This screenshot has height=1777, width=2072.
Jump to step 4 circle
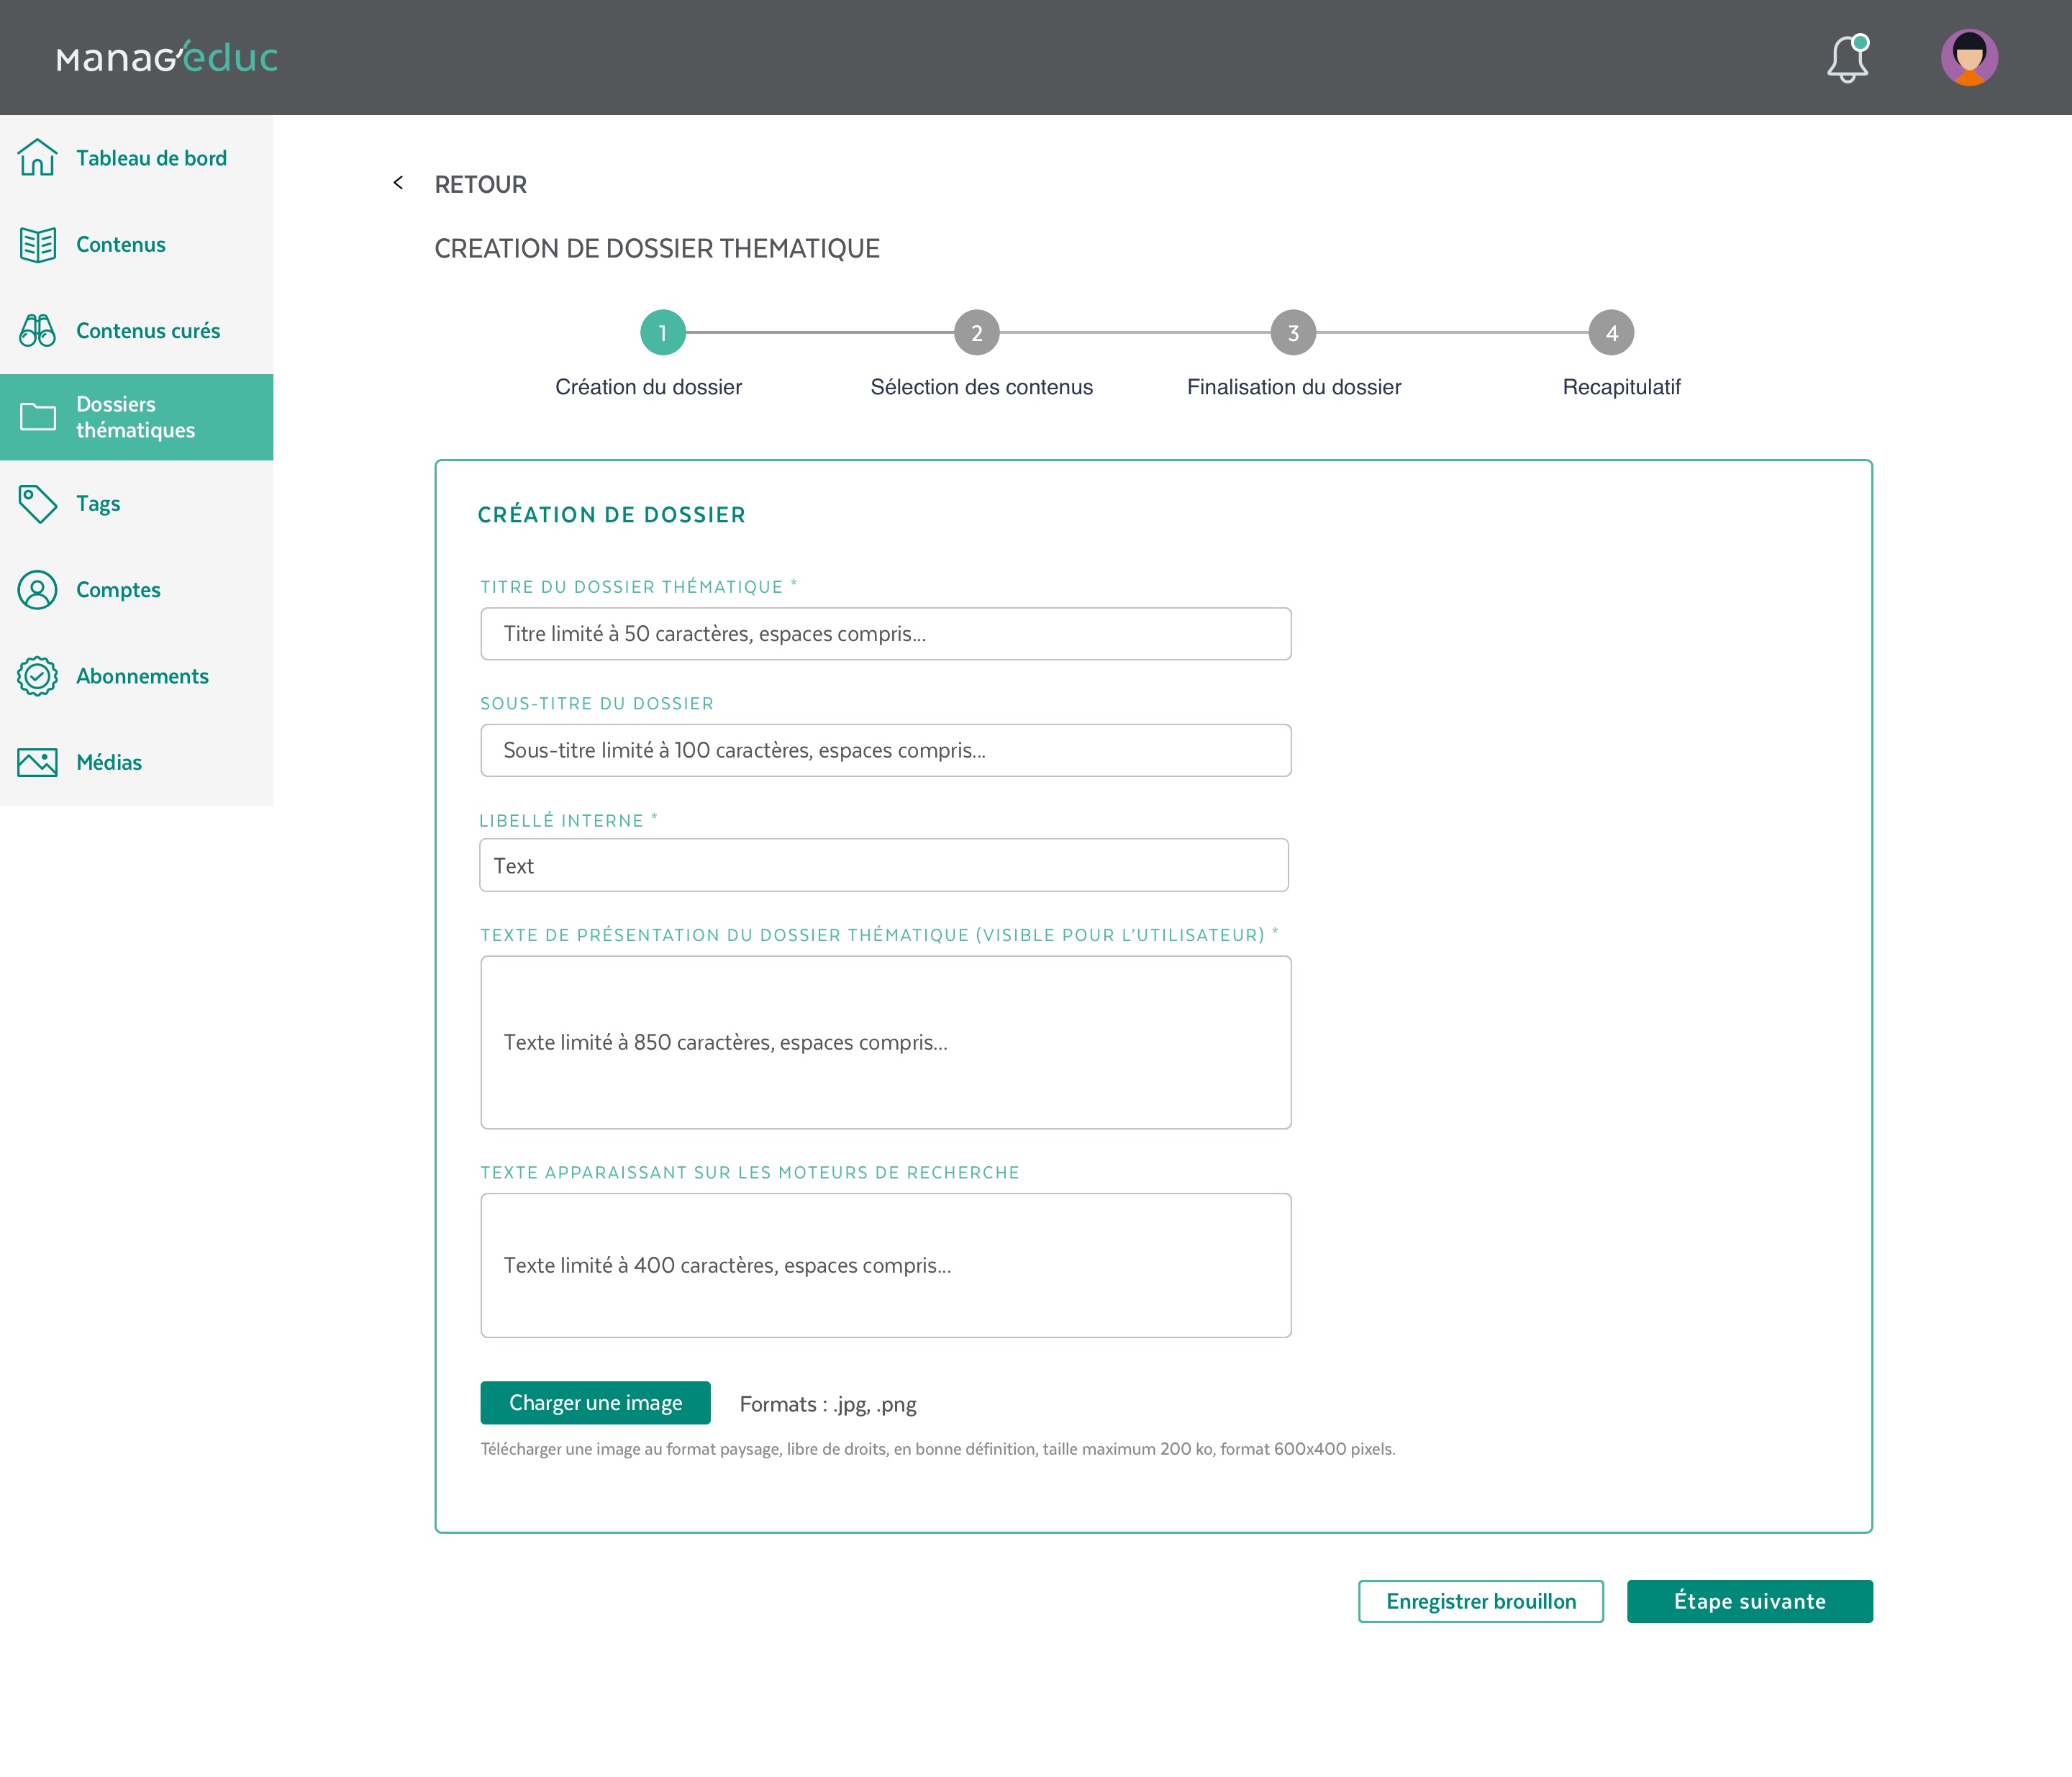point(1612,333)
